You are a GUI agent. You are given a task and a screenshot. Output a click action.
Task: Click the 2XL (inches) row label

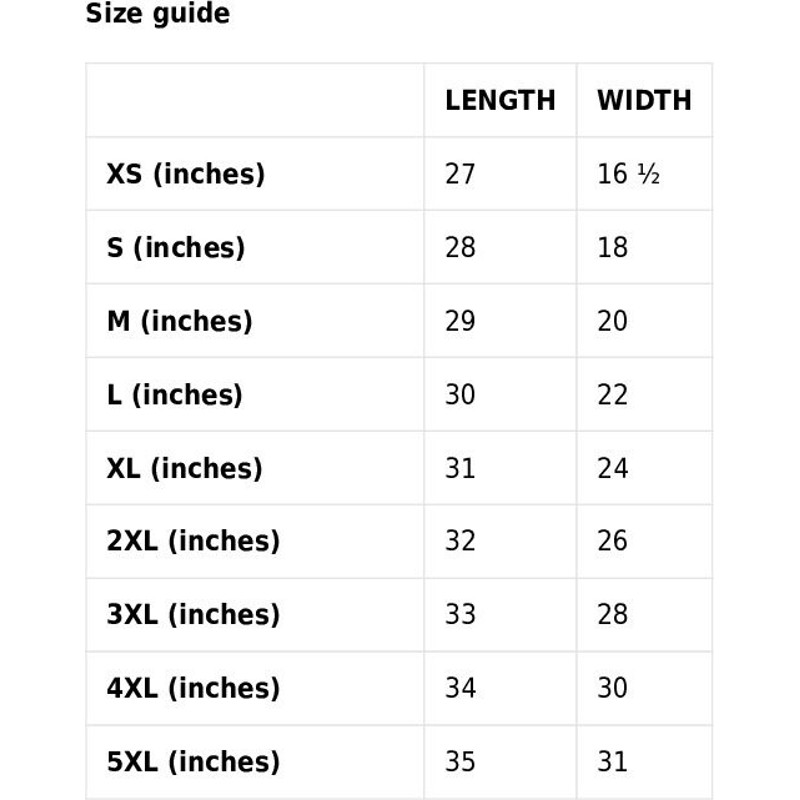[193, 541]
